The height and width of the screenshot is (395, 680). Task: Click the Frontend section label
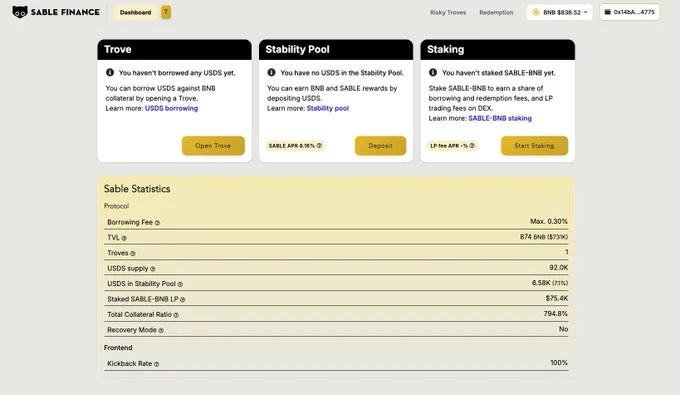[118, 348]
